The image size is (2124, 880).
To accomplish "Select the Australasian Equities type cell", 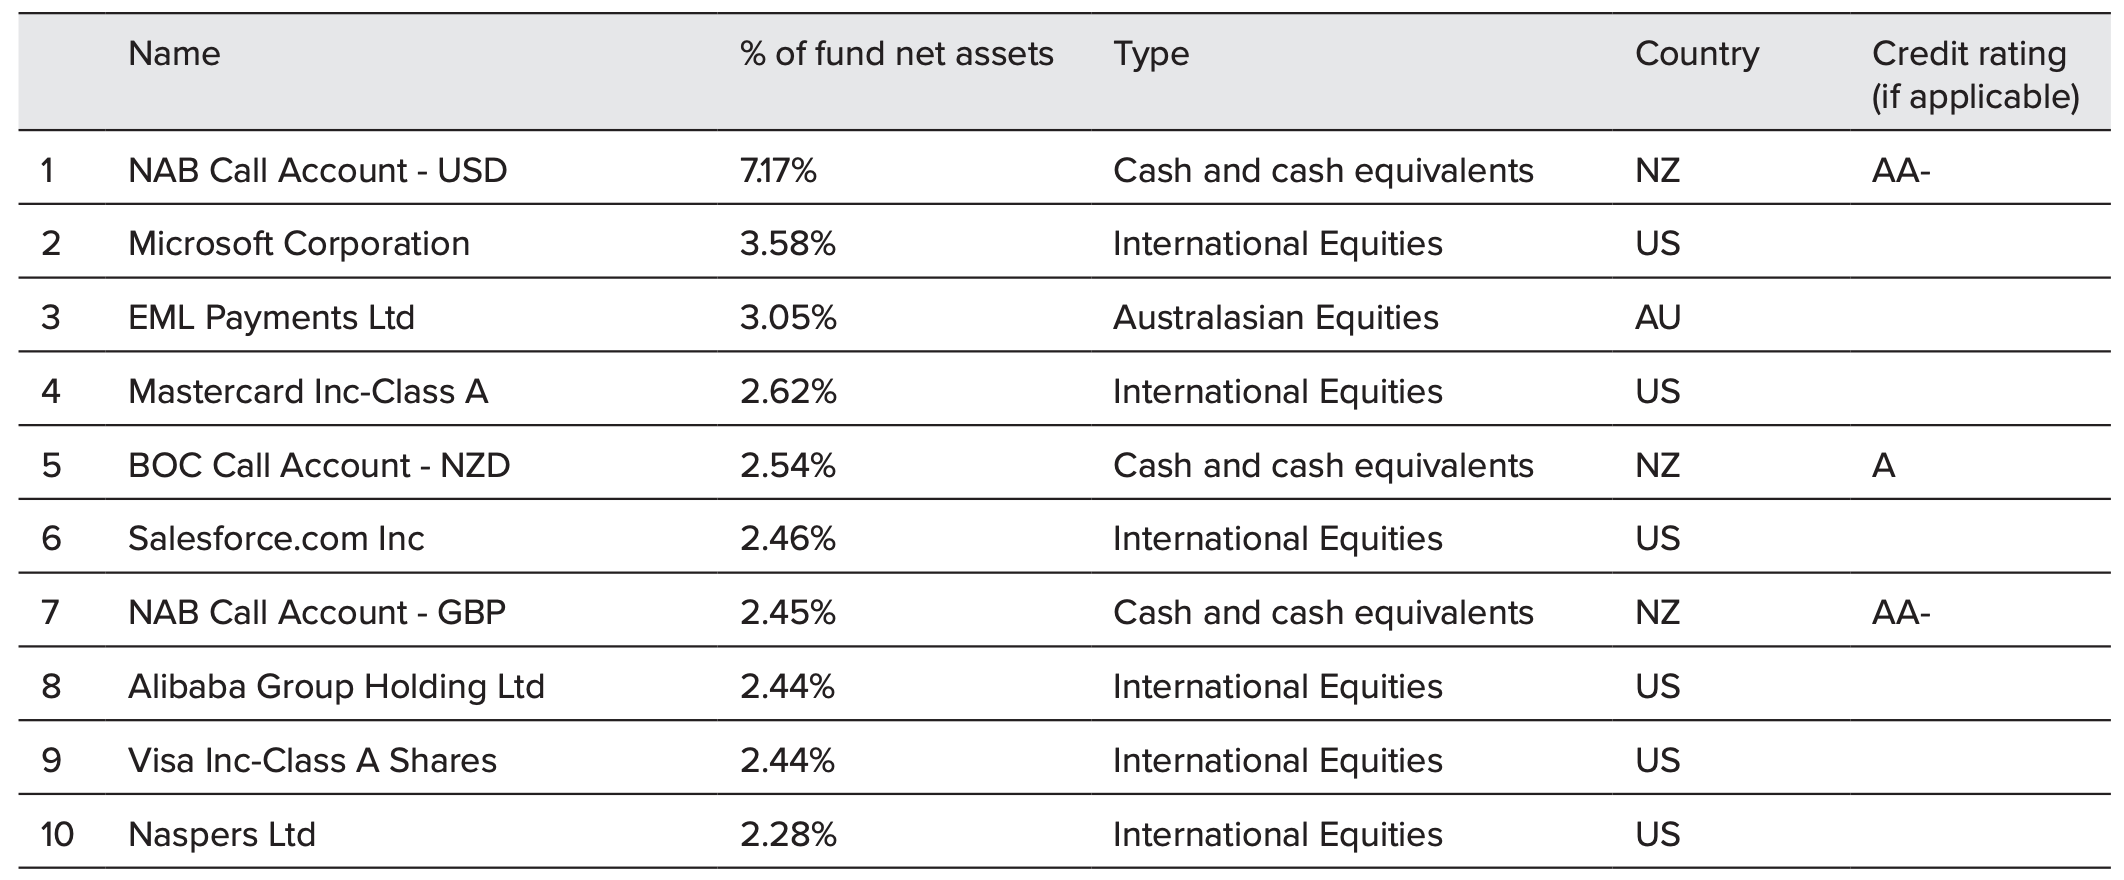I will (x=1275, y=318).
